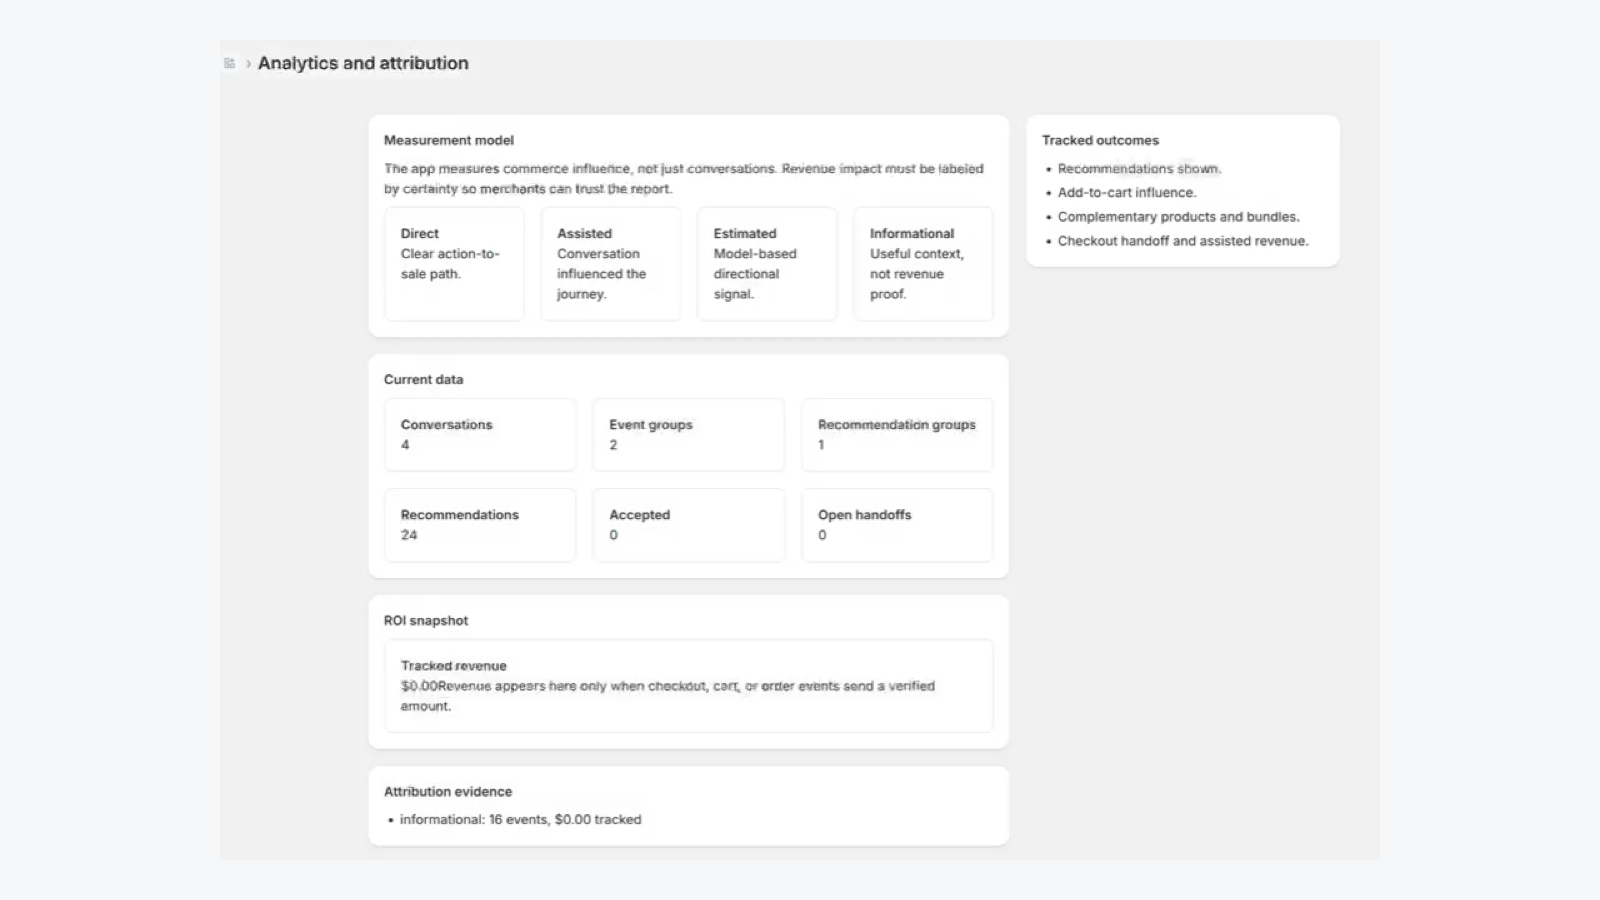The height and width of the screenshot is (900, 1600).
Task: Click the breadcrumb chevron separator
Action: tap(248, 63)
